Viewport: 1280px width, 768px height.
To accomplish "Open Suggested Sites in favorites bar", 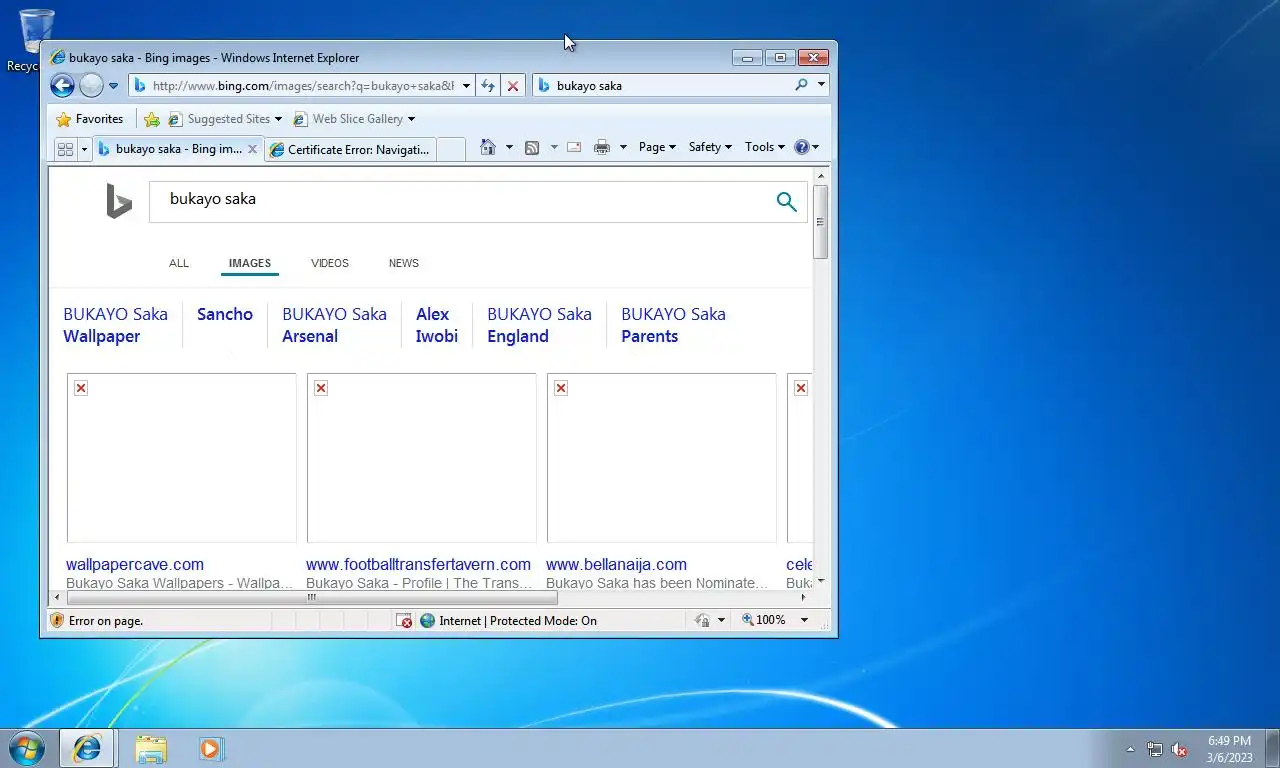I will pos(225,119).
